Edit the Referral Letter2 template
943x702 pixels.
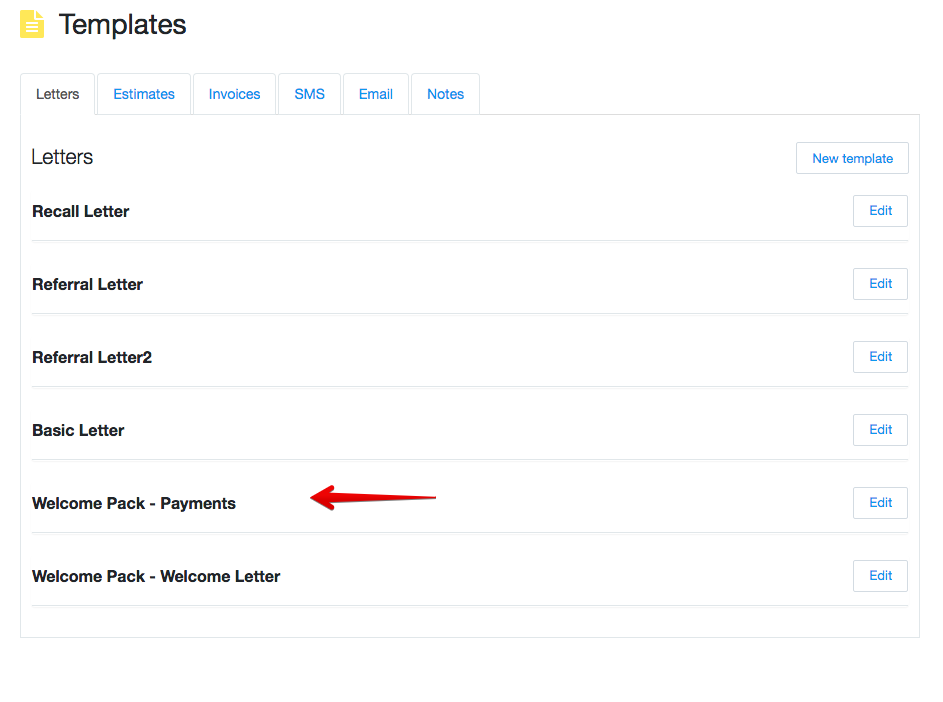(x=880, y=357)
